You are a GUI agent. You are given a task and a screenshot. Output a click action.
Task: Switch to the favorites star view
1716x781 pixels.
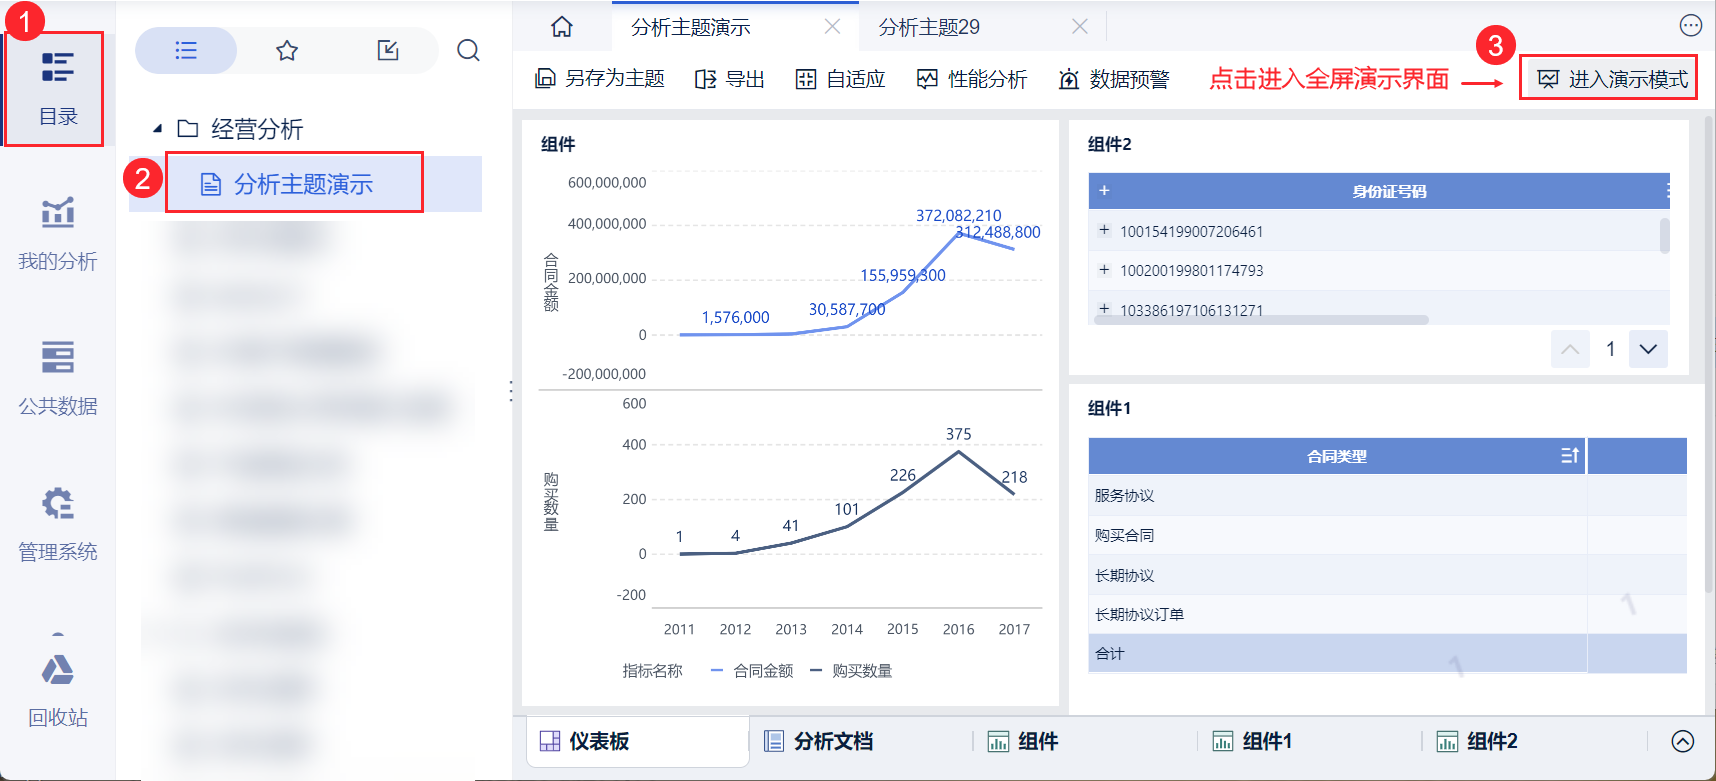287,50
